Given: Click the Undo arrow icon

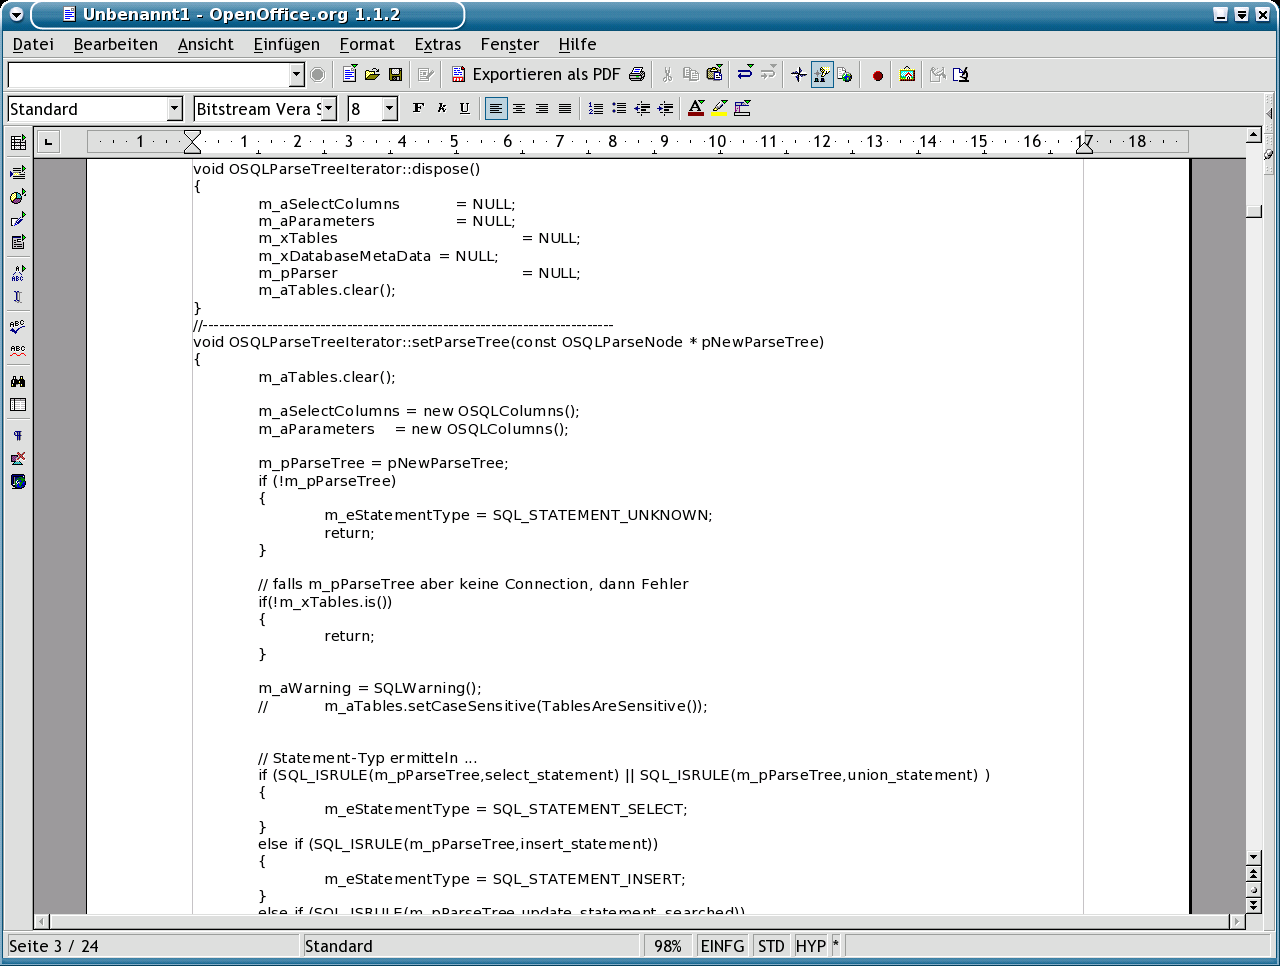Looking at the screenshot, I should click(x=745, y=75).
